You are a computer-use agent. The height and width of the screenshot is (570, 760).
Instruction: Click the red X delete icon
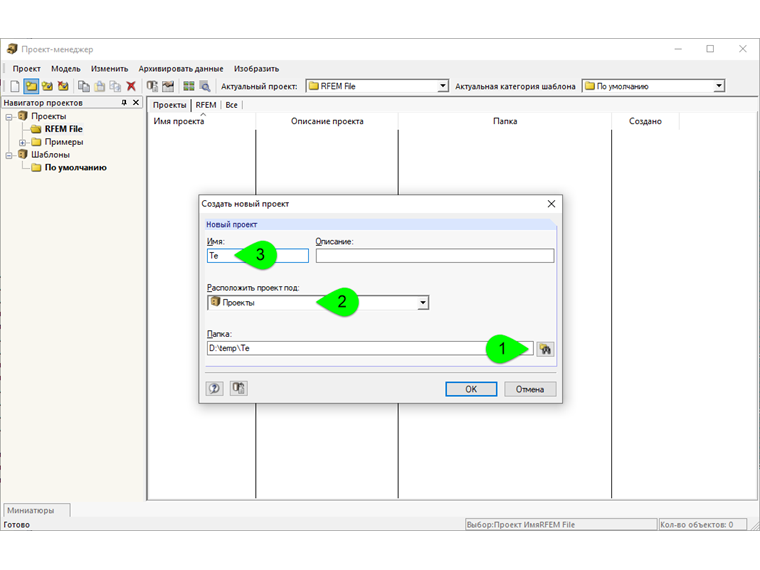pyautogui.click(x=131, y=86)
